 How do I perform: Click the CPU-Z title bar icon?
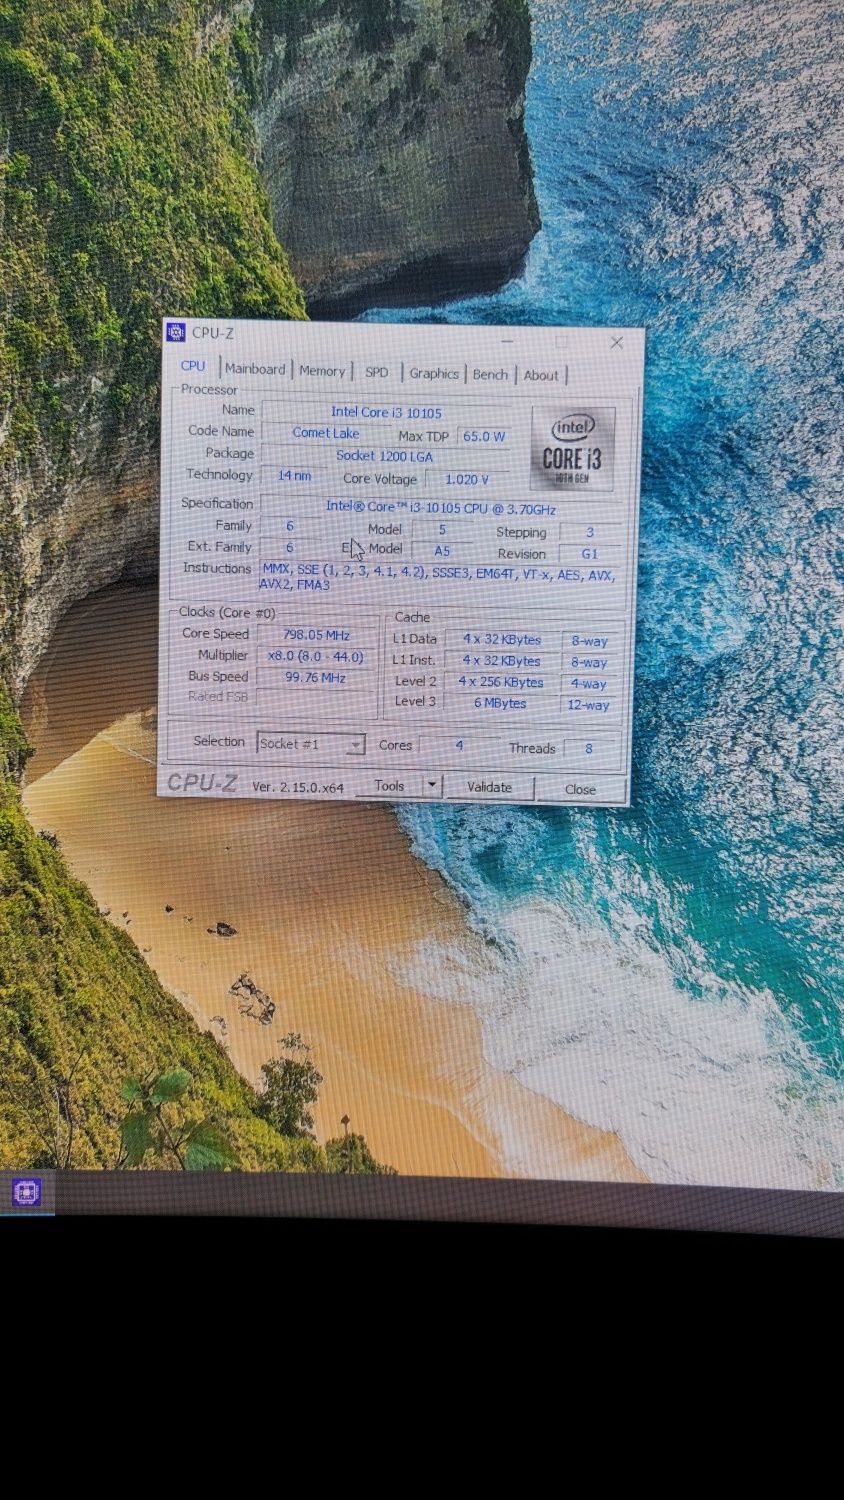176,332
